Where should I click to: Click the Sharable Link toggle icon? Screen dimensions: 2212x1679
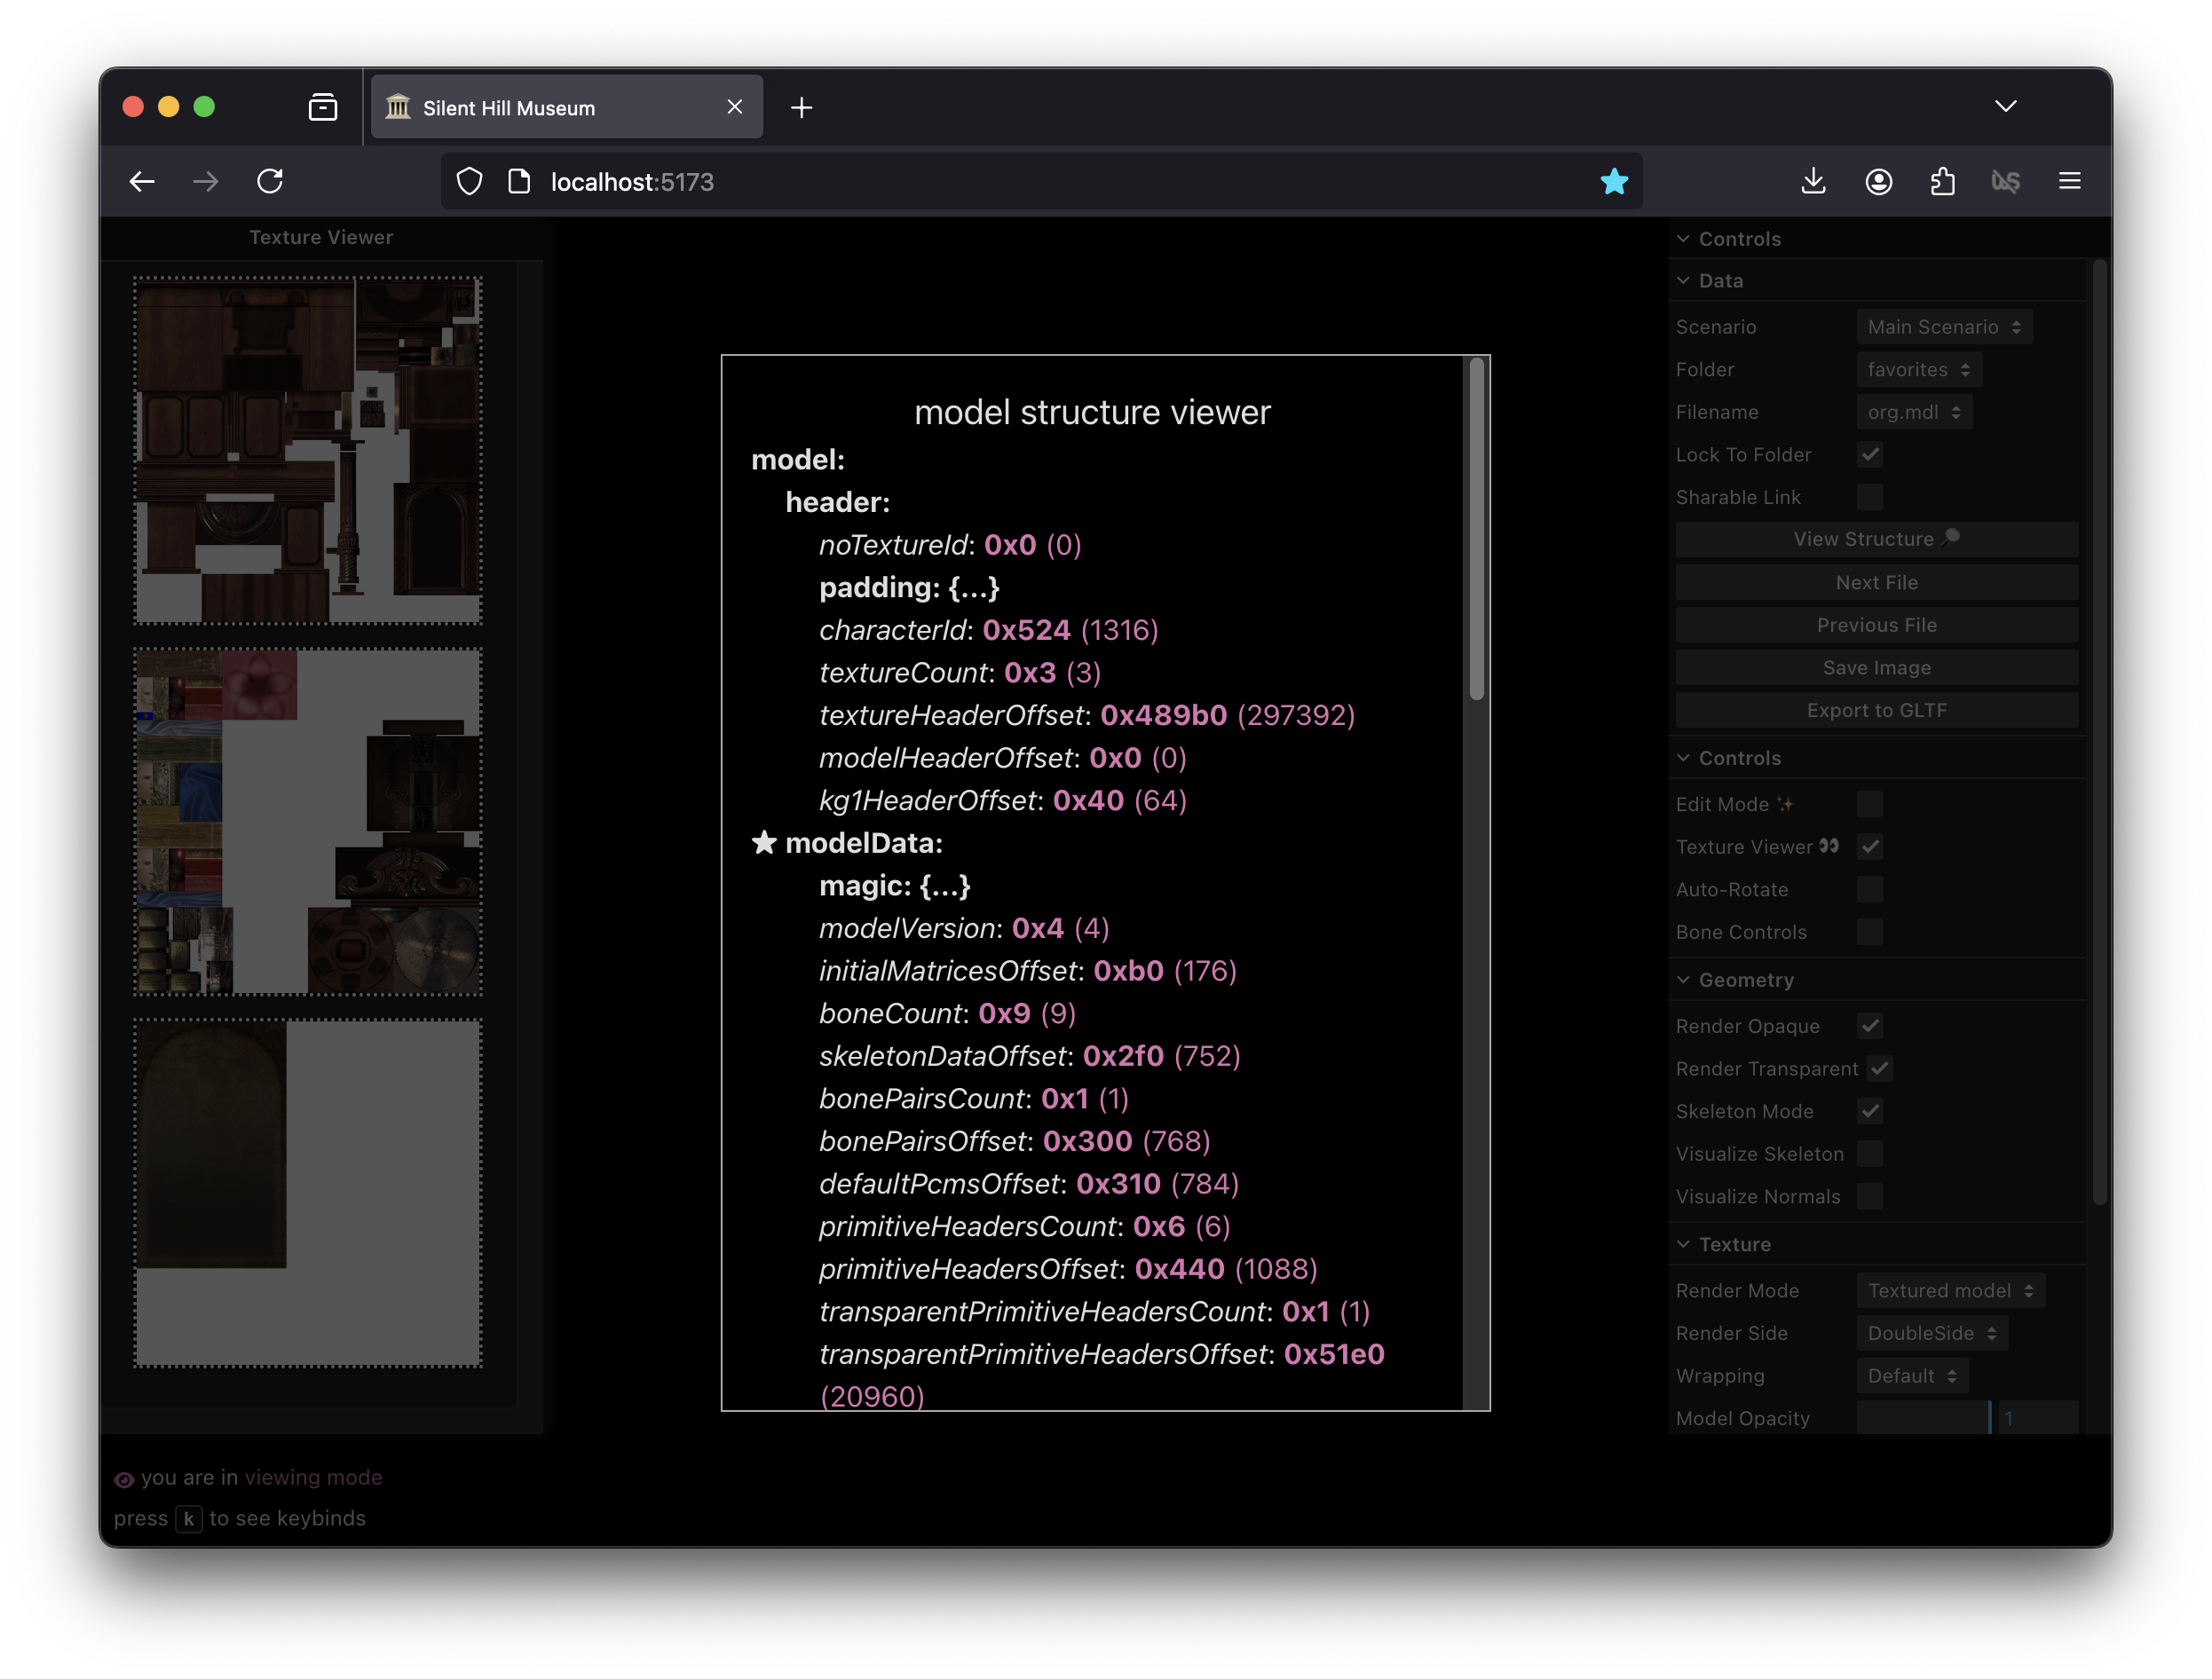click(x=1873, y=497)
